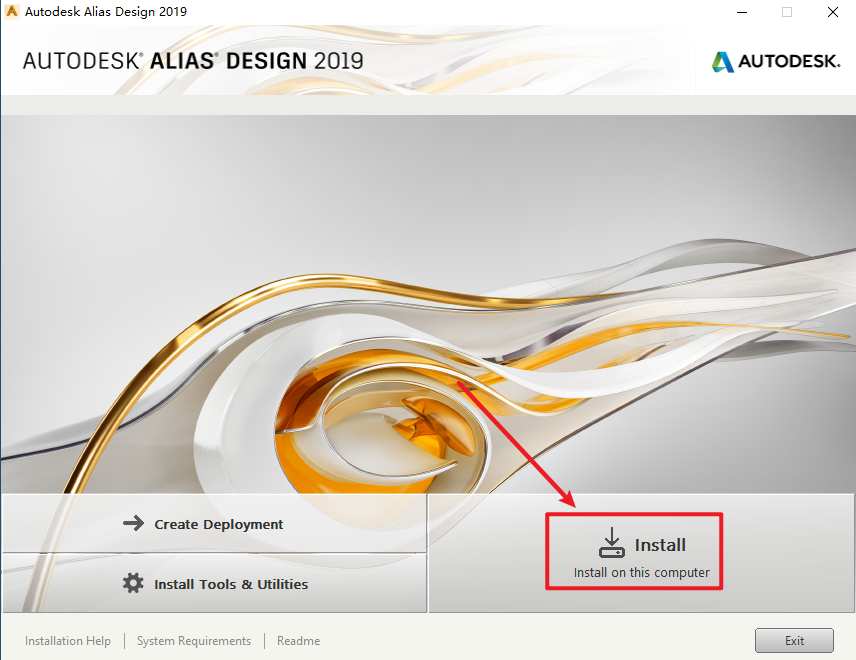Click the gear icon for Install Tools & Utilities
Viewport: 856px width, 660px height.
pos(133,583)
